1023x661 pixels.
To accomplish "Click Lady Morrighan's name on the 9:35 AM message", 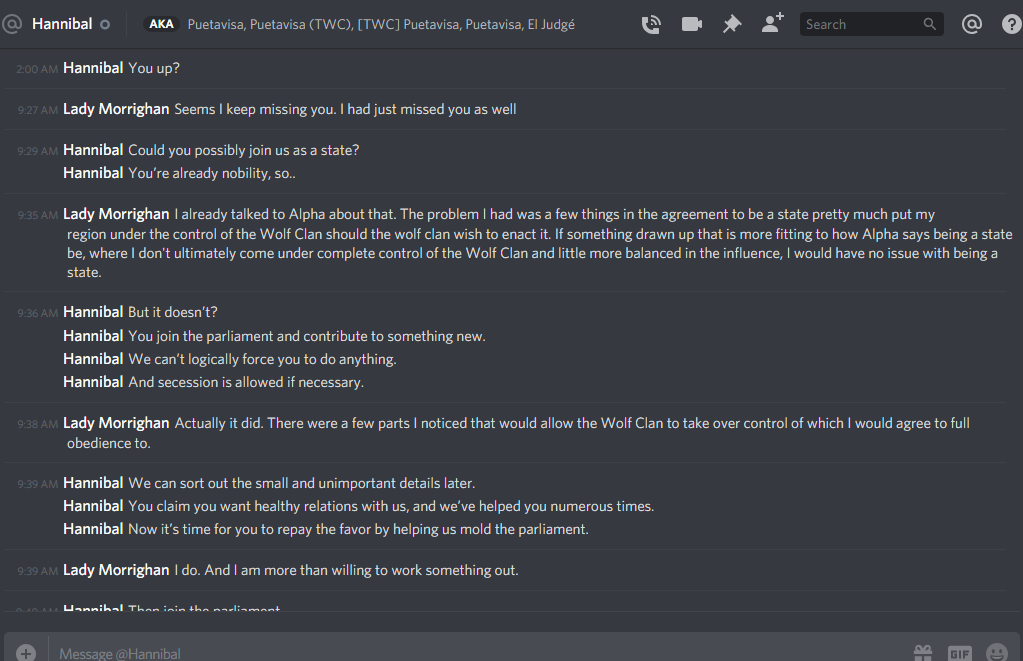I will pyautogui.click(x=116, y=214).
